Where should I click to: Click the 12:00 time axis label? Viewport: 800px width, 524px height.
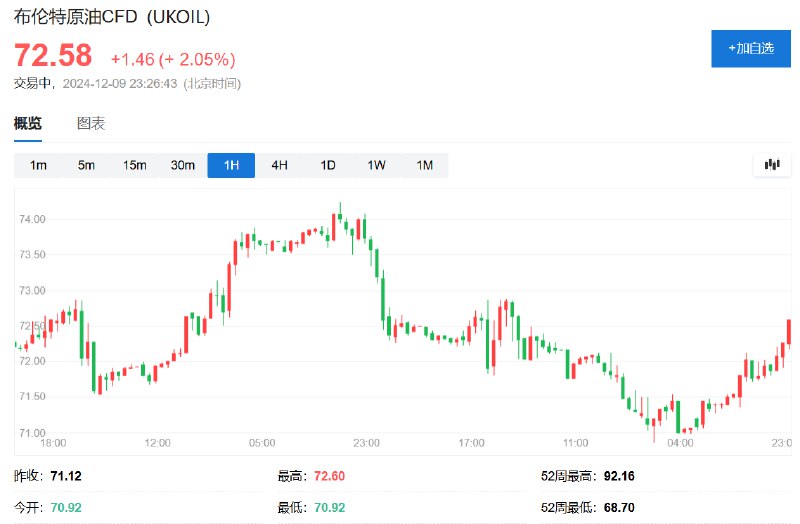[x=158, y=443]
